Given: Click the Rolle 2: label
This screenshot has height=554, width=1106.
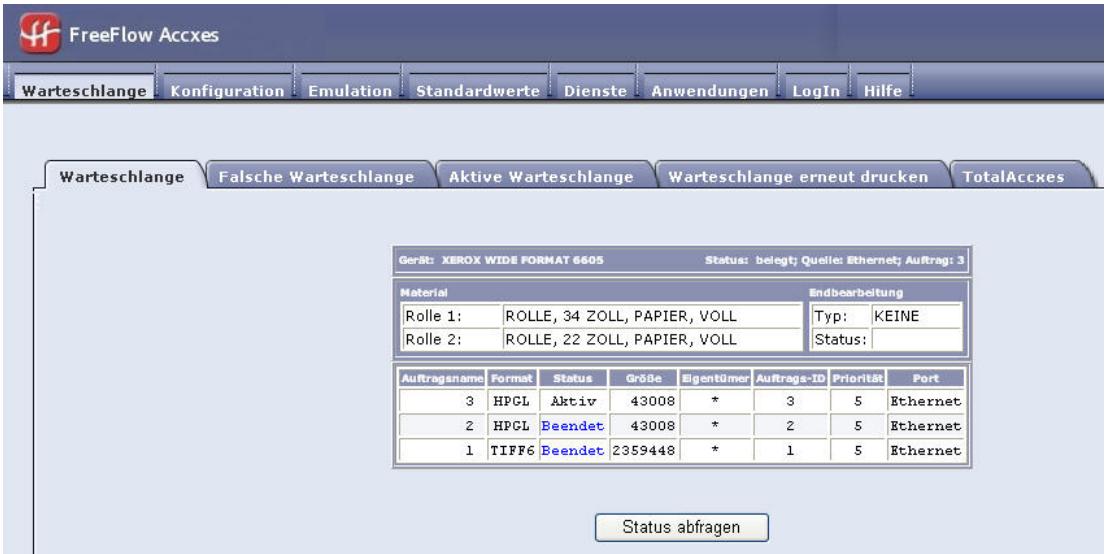Looking at the screenshot, I should tap(433, 339).
